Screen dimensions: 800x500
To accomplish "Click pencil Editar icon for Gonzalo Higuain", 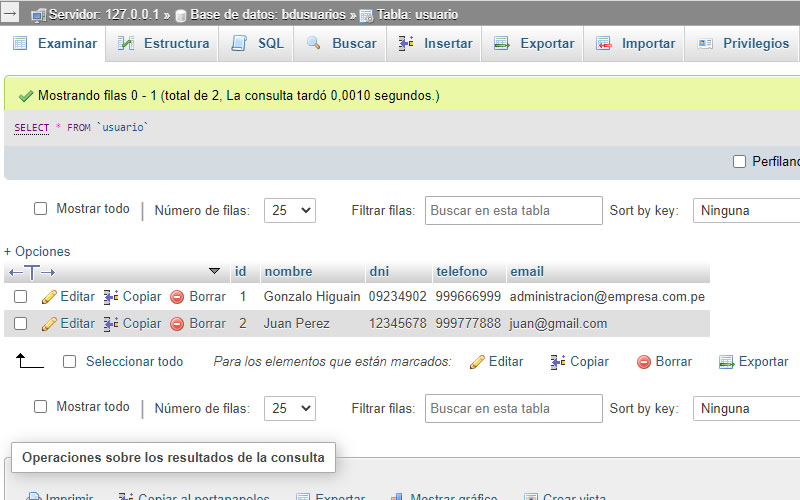I will 49,297.
